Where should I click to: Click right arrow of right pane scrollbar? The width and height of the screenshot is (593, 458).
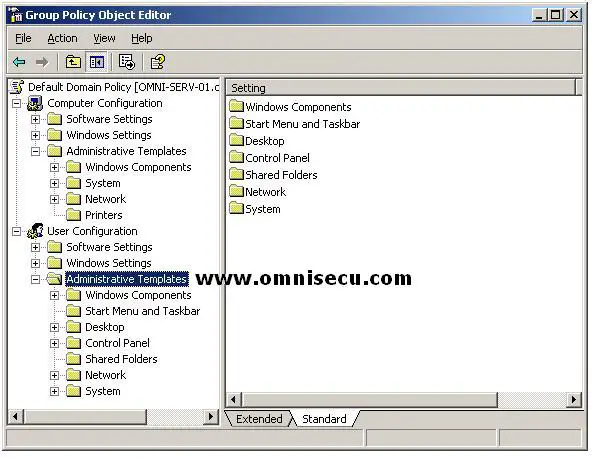click(574, 399)
